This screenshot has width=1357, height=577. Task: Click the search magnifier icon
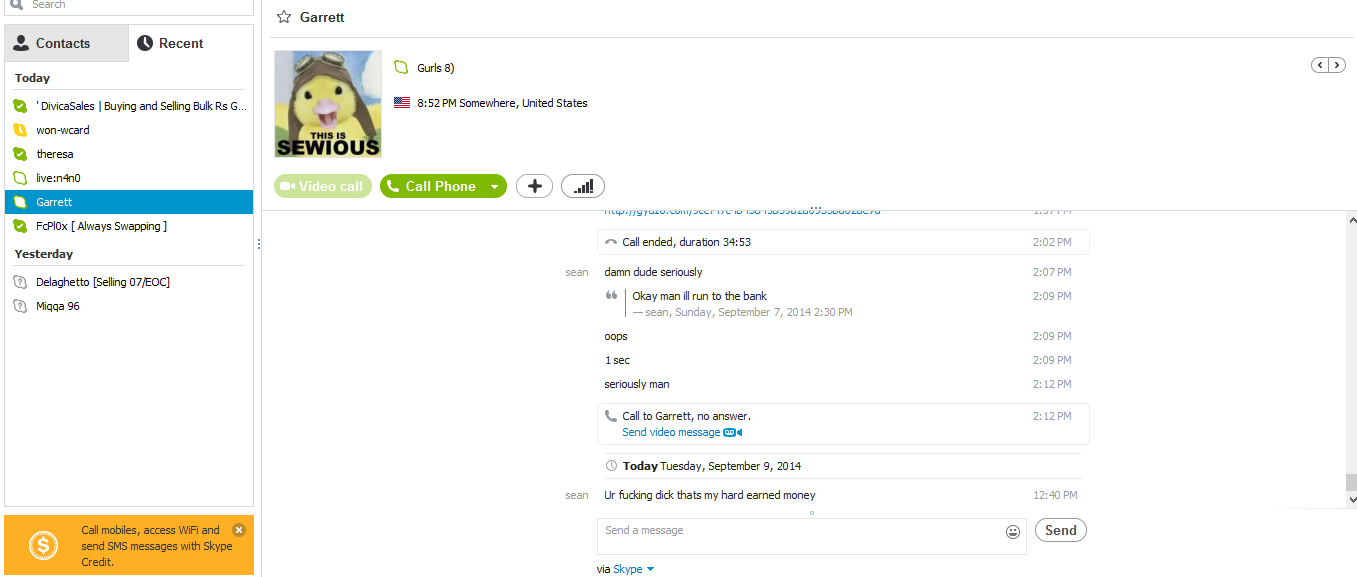[16, 4]
